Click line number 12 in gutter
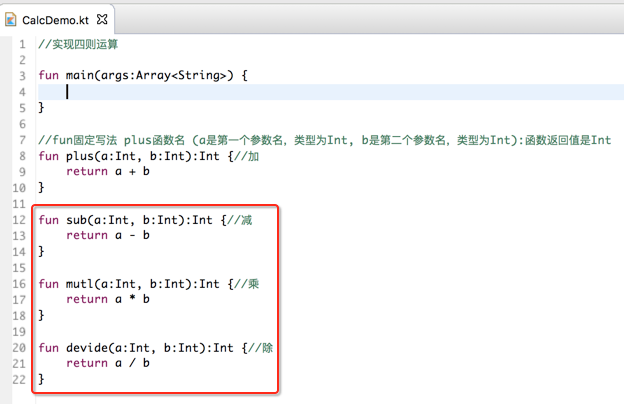This screenshot has height=404, width=624. point(19,220)
